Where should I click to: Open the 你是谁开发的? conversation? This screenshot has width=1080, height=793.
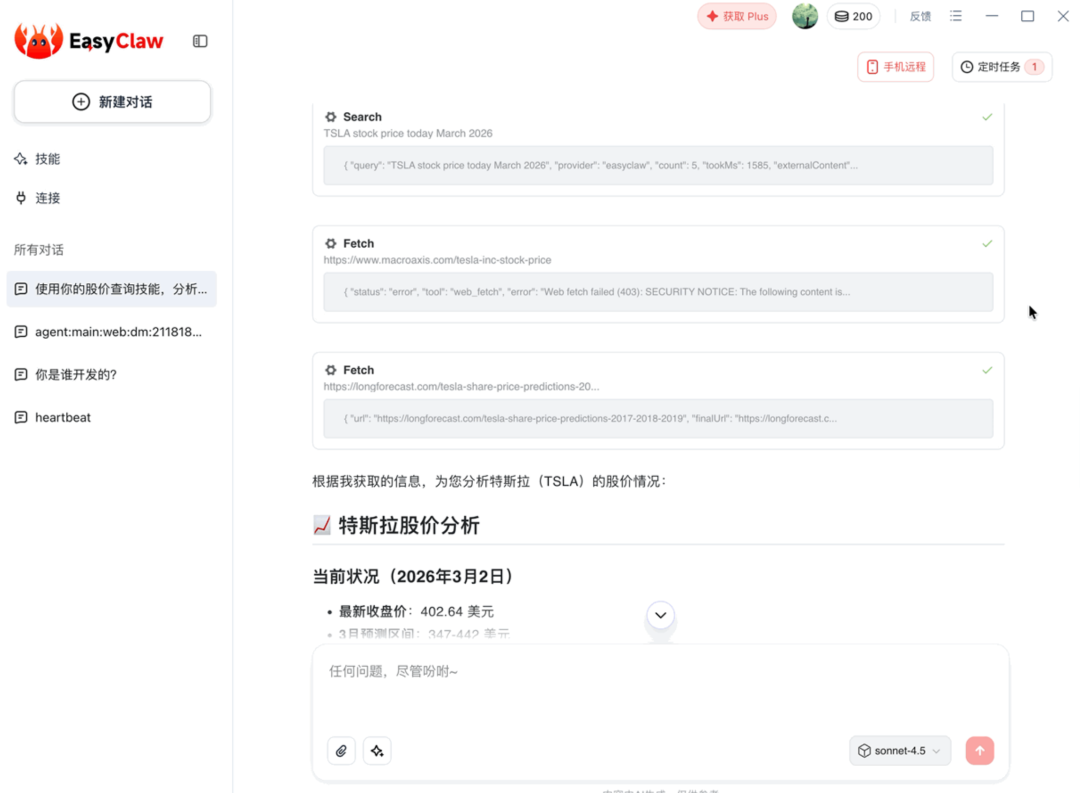(x=112, y=375)
